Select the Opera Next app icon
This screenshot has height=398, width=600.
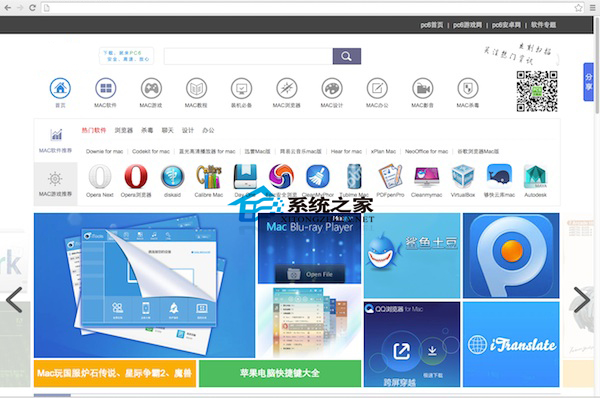99,176
